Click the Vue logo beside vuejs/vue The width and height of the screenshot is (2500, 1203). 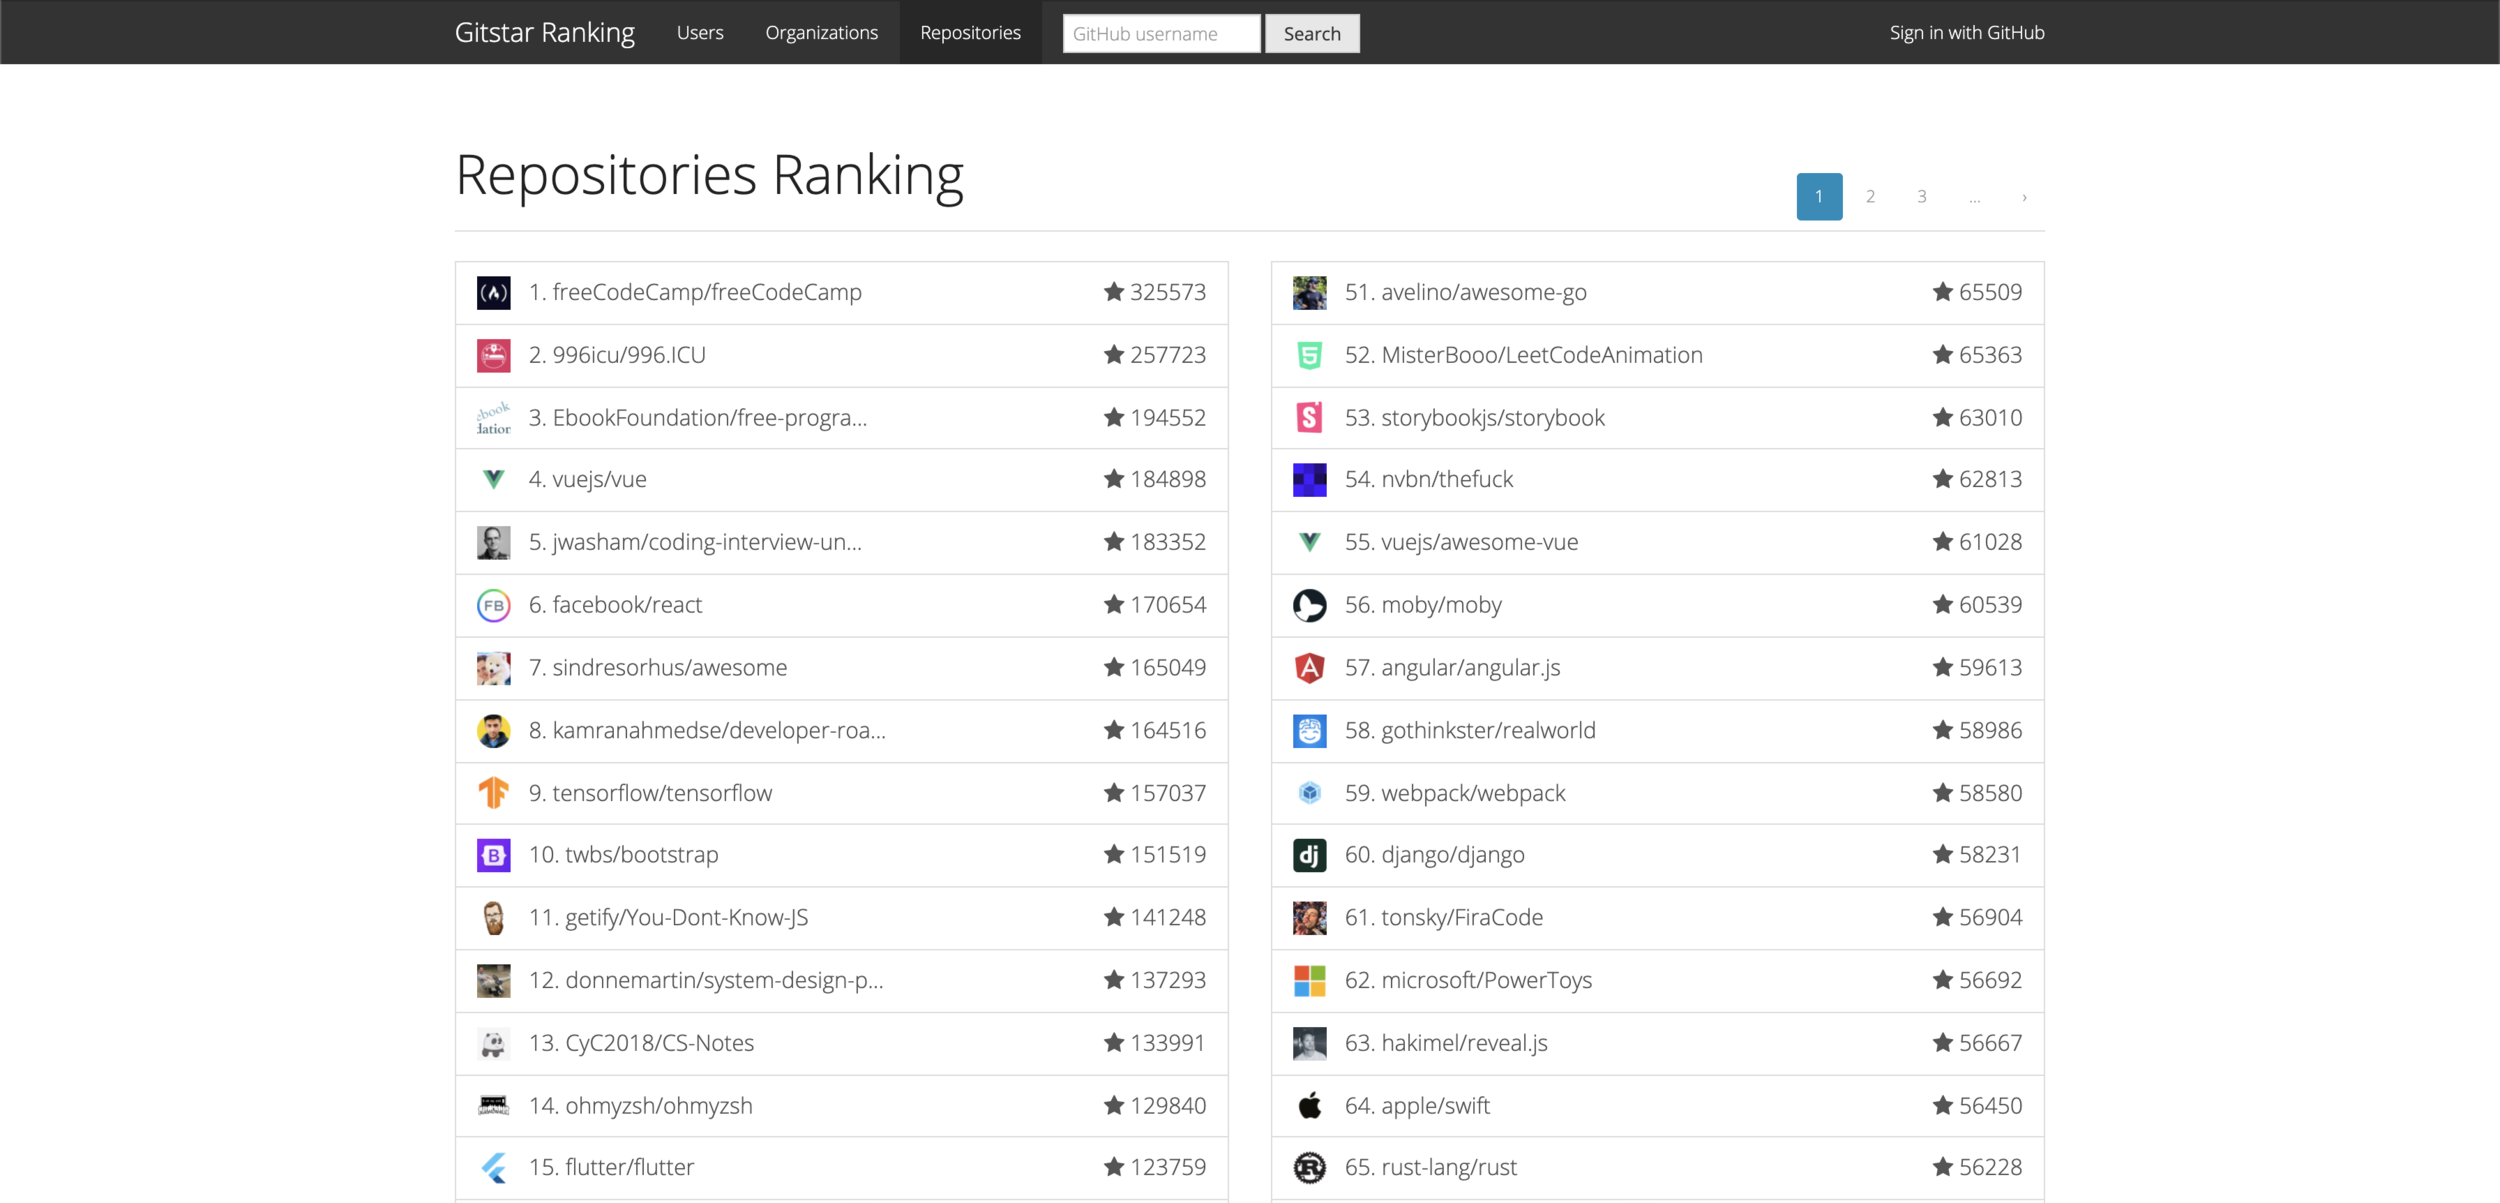coord(493,480)
